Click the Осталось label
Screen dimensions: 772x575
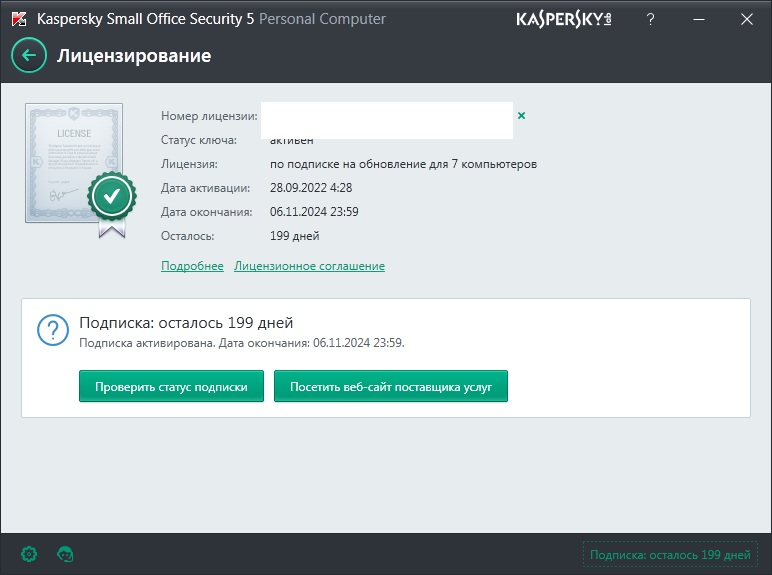[x=188, y=236]
